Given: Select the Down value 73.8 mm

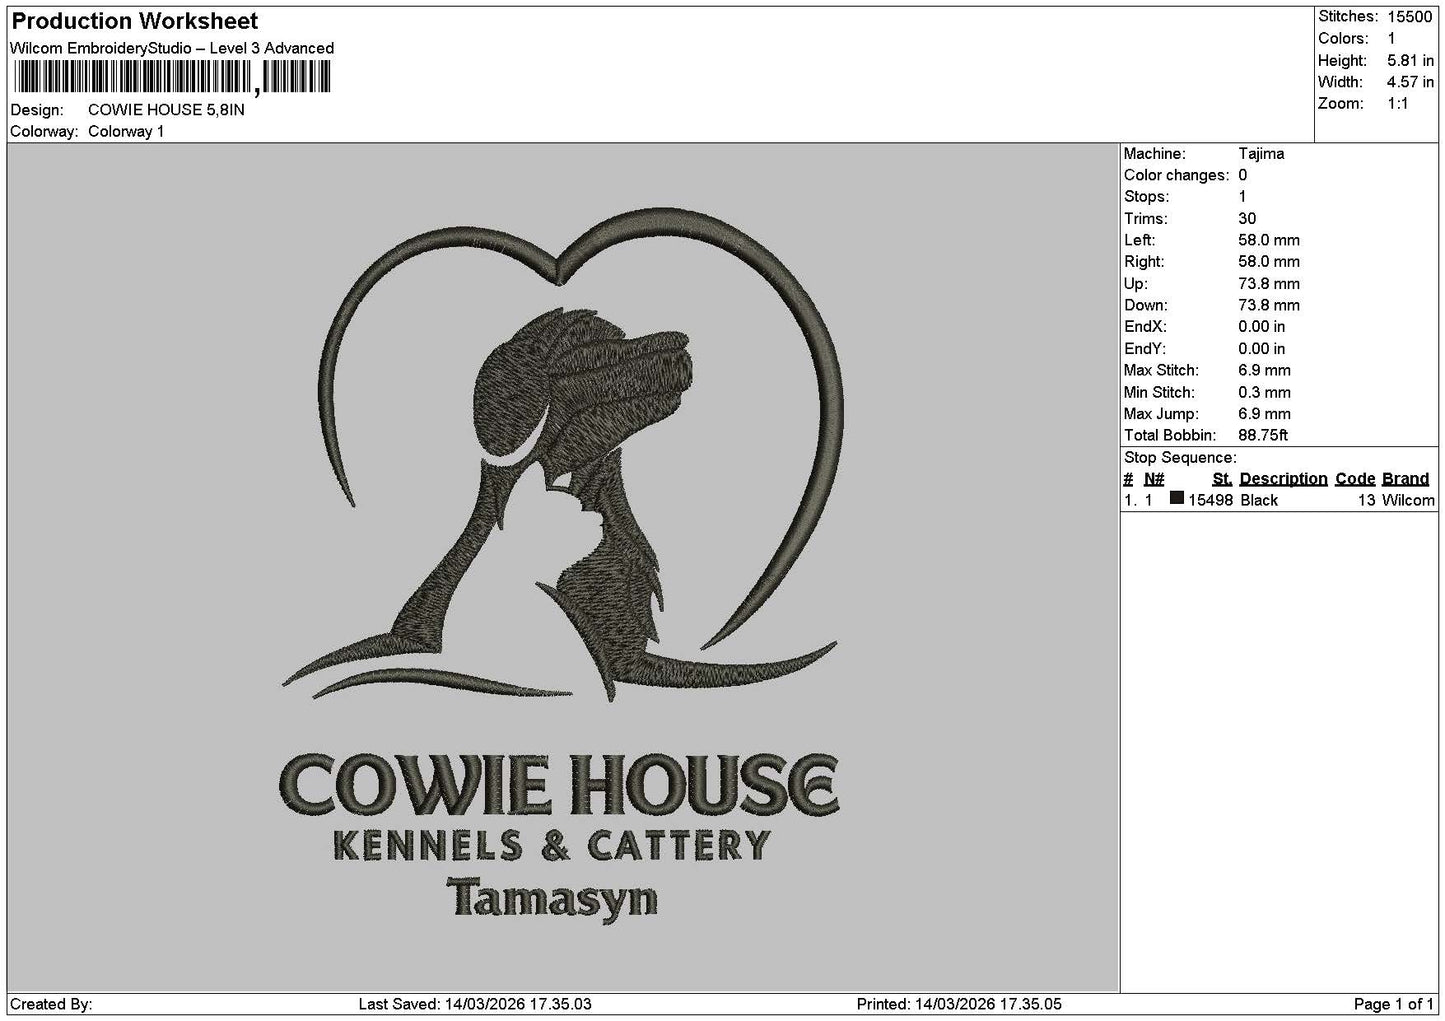Looking at the screenshot, I should 1269,305.
